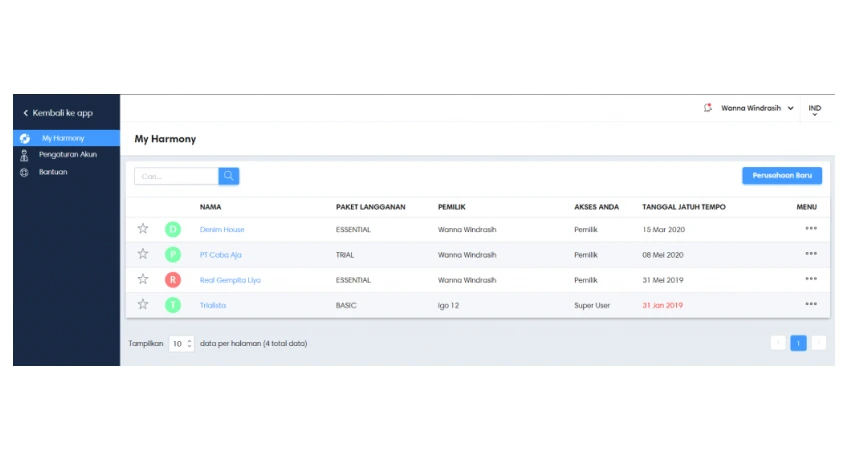Click the PAKET LANGGANAN column header
The height and width of the screenshot is (460, 847).
[x=371, y=207]
